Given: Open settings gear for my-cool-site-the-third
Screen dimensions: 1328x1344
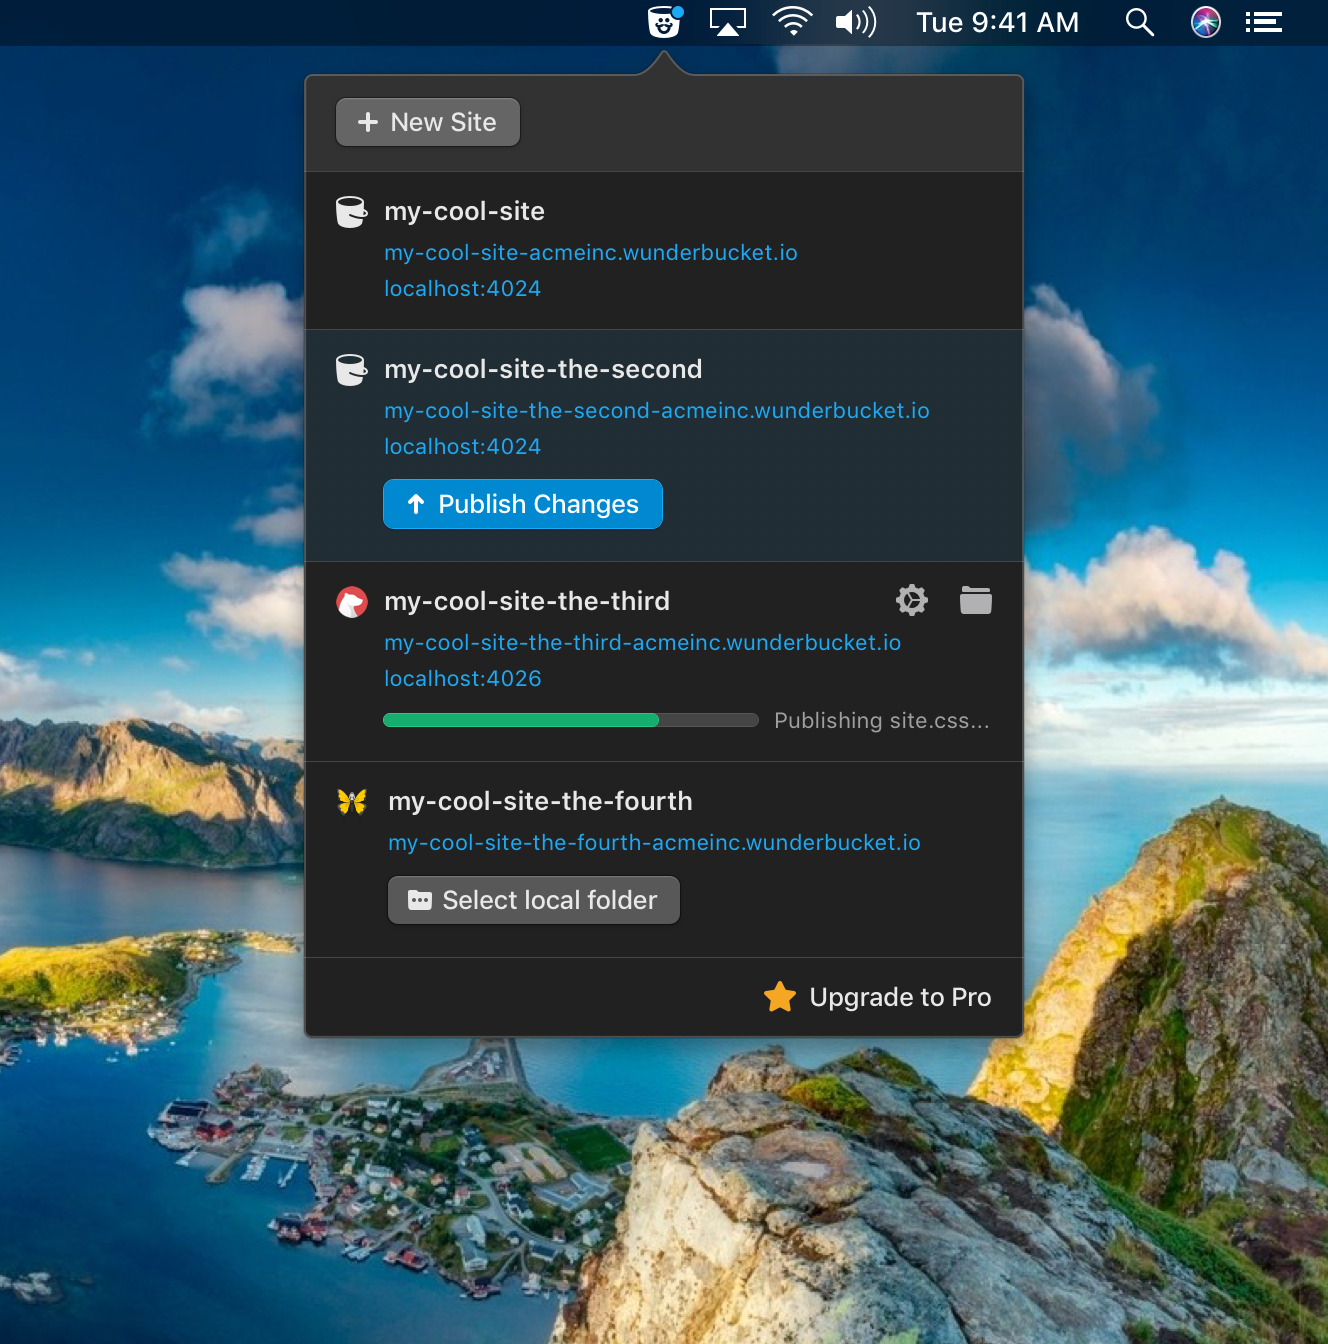Looking at the screenshot, I should coord(911,600).
